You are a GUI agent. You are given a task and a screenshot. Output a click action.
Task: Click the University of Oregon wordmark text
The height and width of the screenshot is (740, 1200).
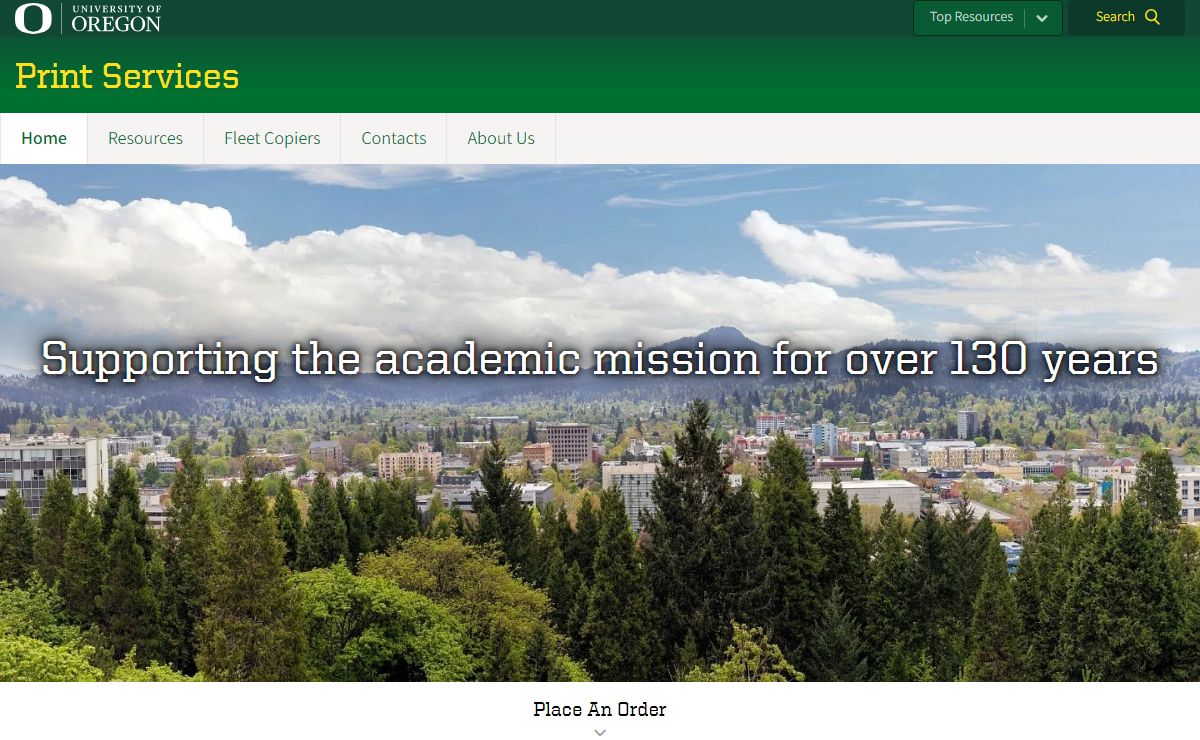[116, 18]
